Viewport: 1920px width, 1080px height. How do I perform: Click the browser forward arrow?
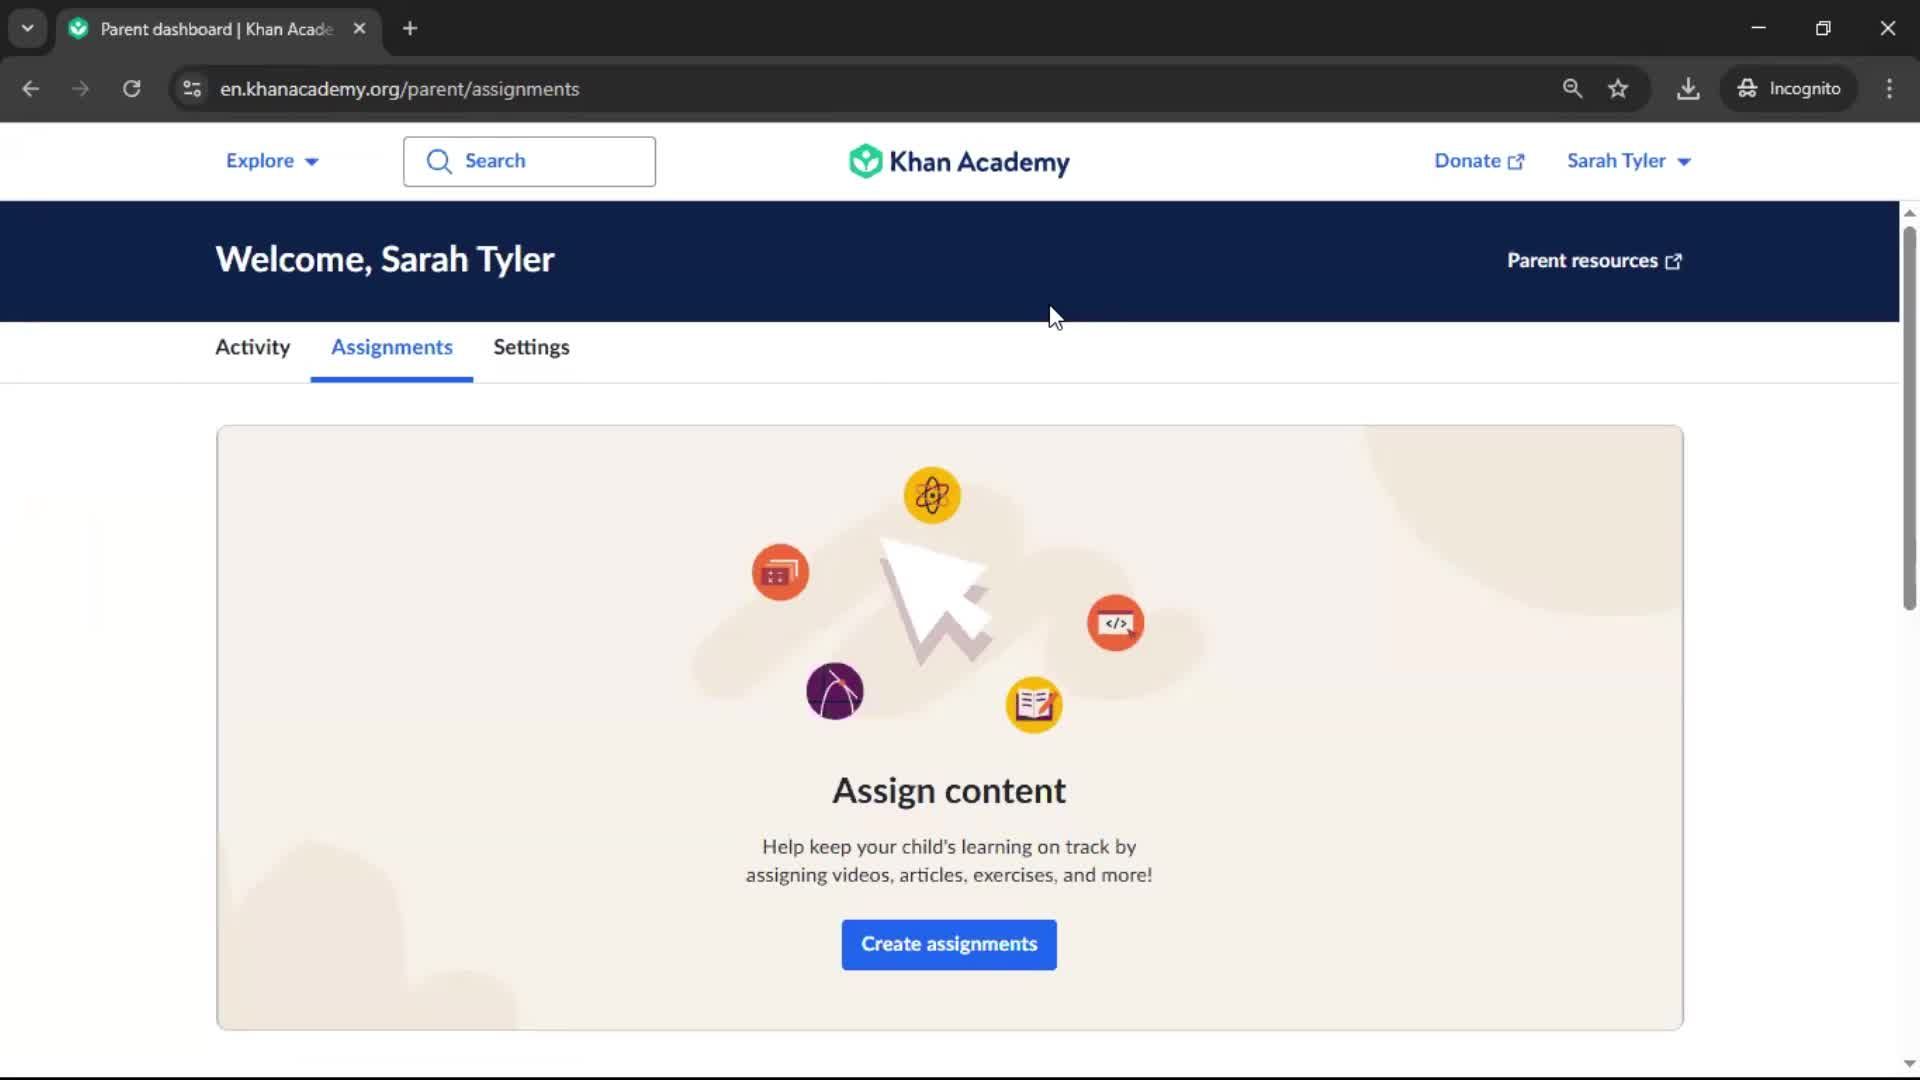point(81,89)
